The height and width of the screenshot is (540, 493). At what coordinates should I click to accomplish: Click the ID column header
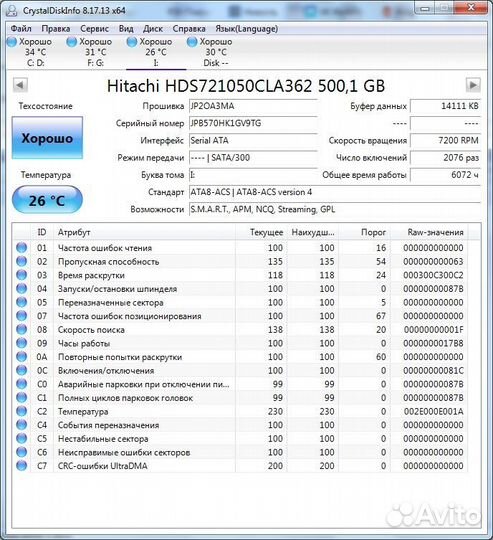click(42, 232)
